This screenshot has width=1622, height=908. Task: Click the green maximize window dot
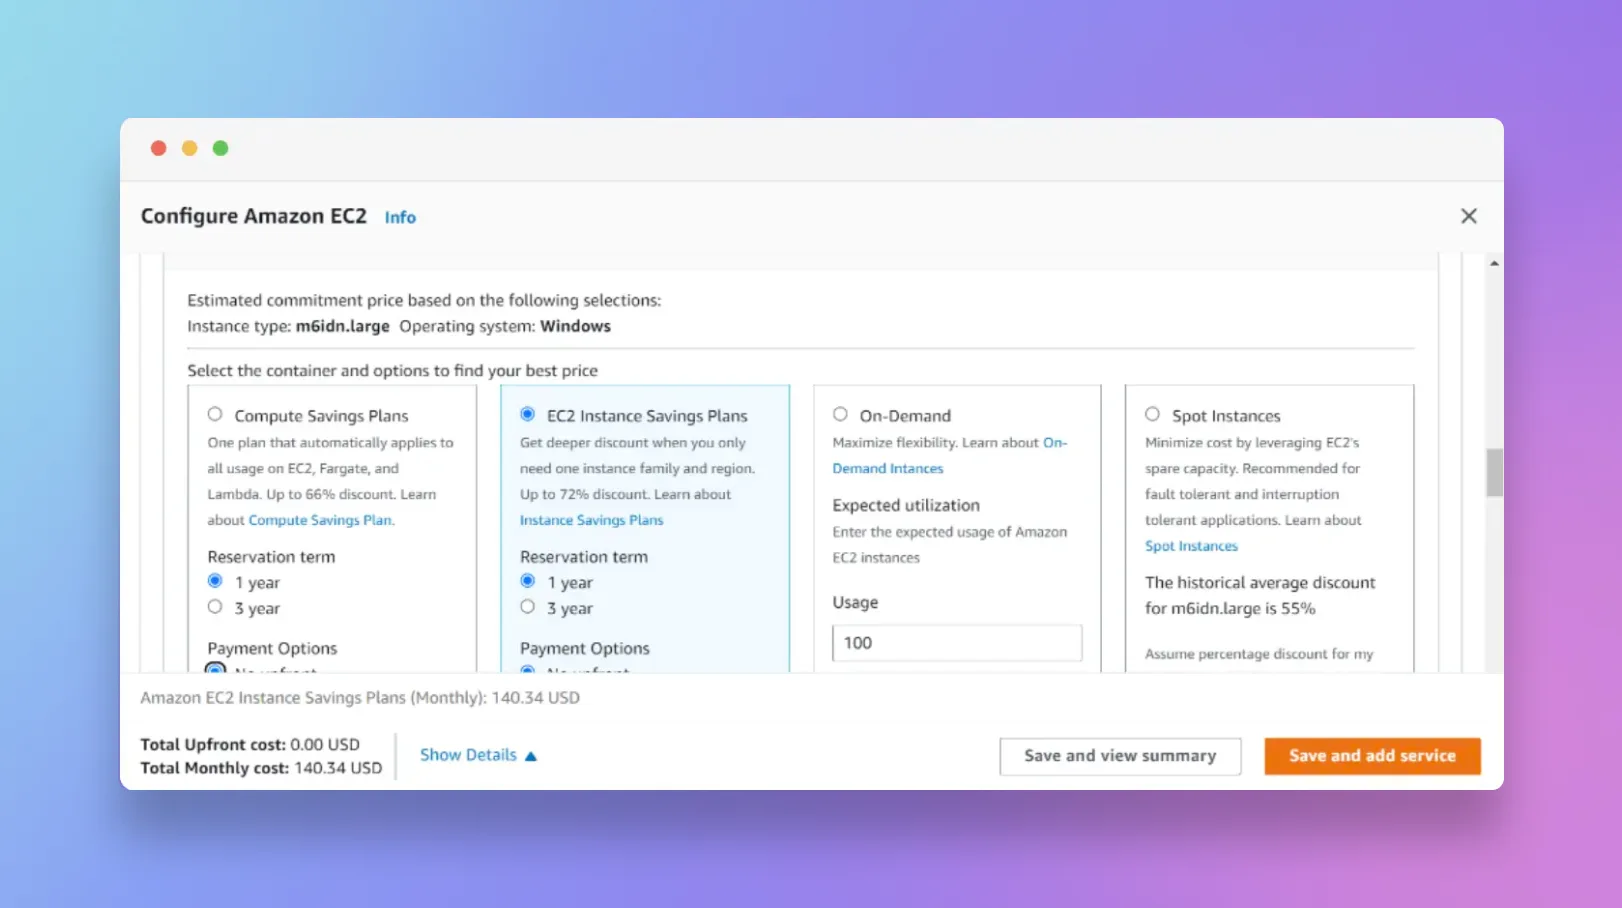[x=220, y=148]
